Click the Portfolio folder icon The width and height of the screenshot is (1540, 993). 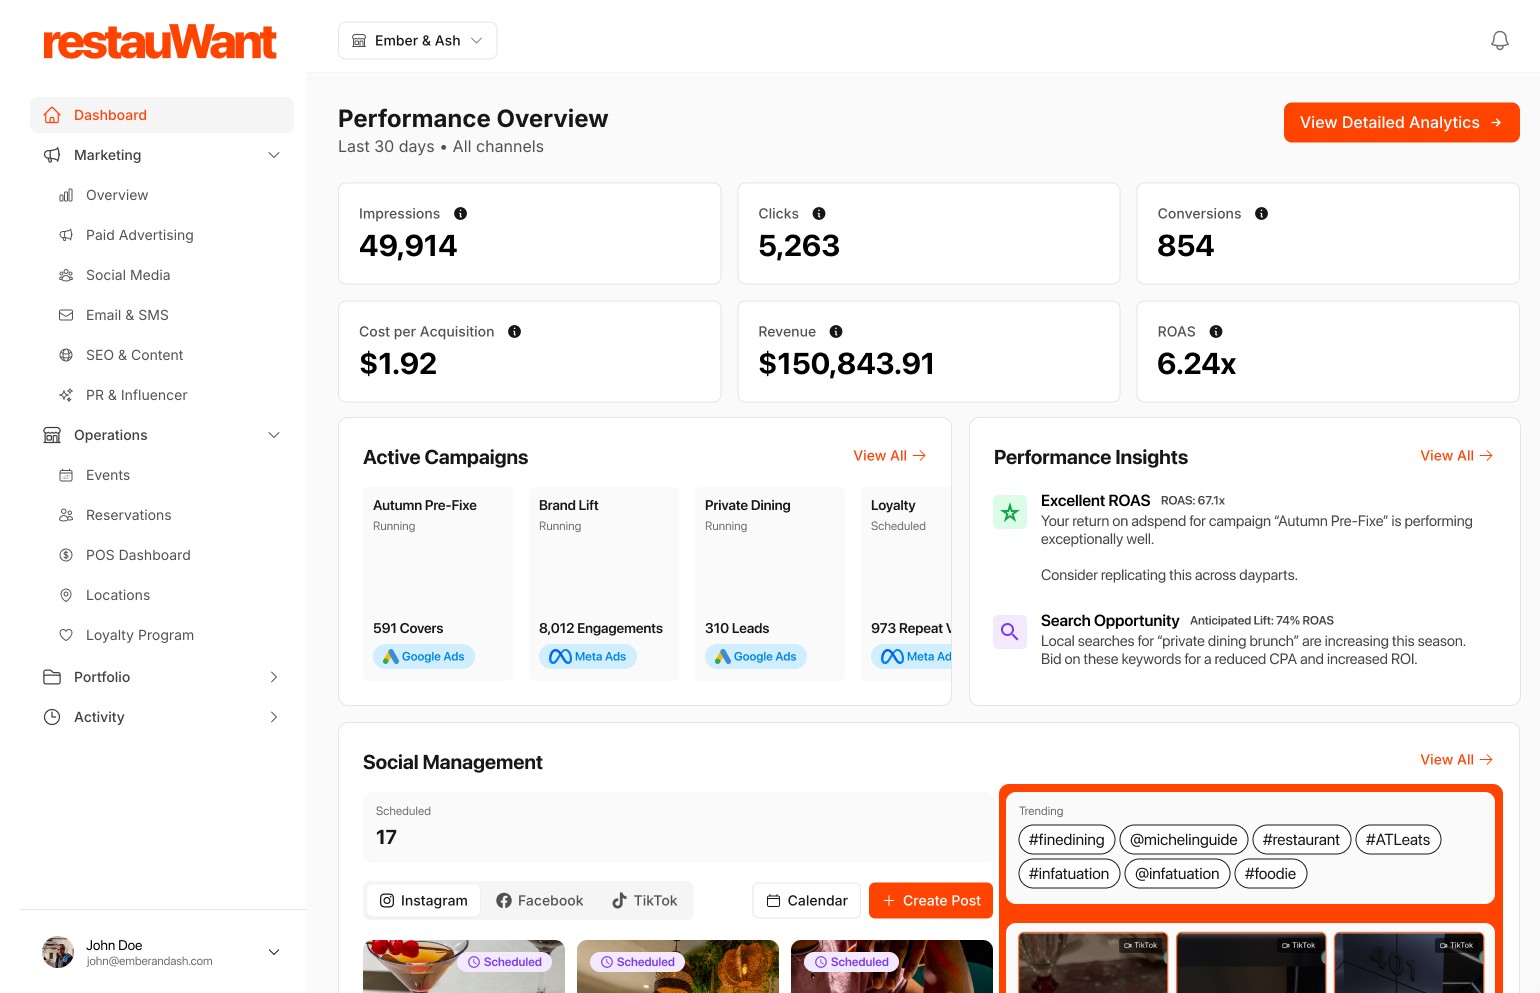(x=52, y=677)
